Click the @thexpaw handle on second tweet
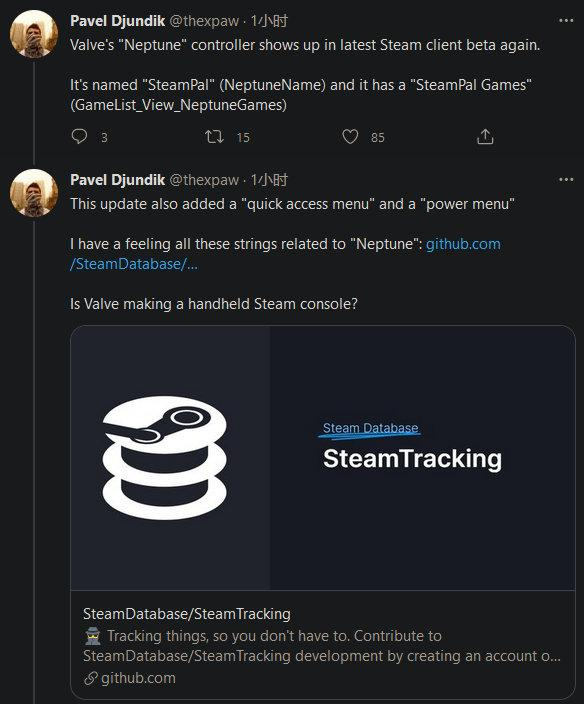 click(204, 180)
